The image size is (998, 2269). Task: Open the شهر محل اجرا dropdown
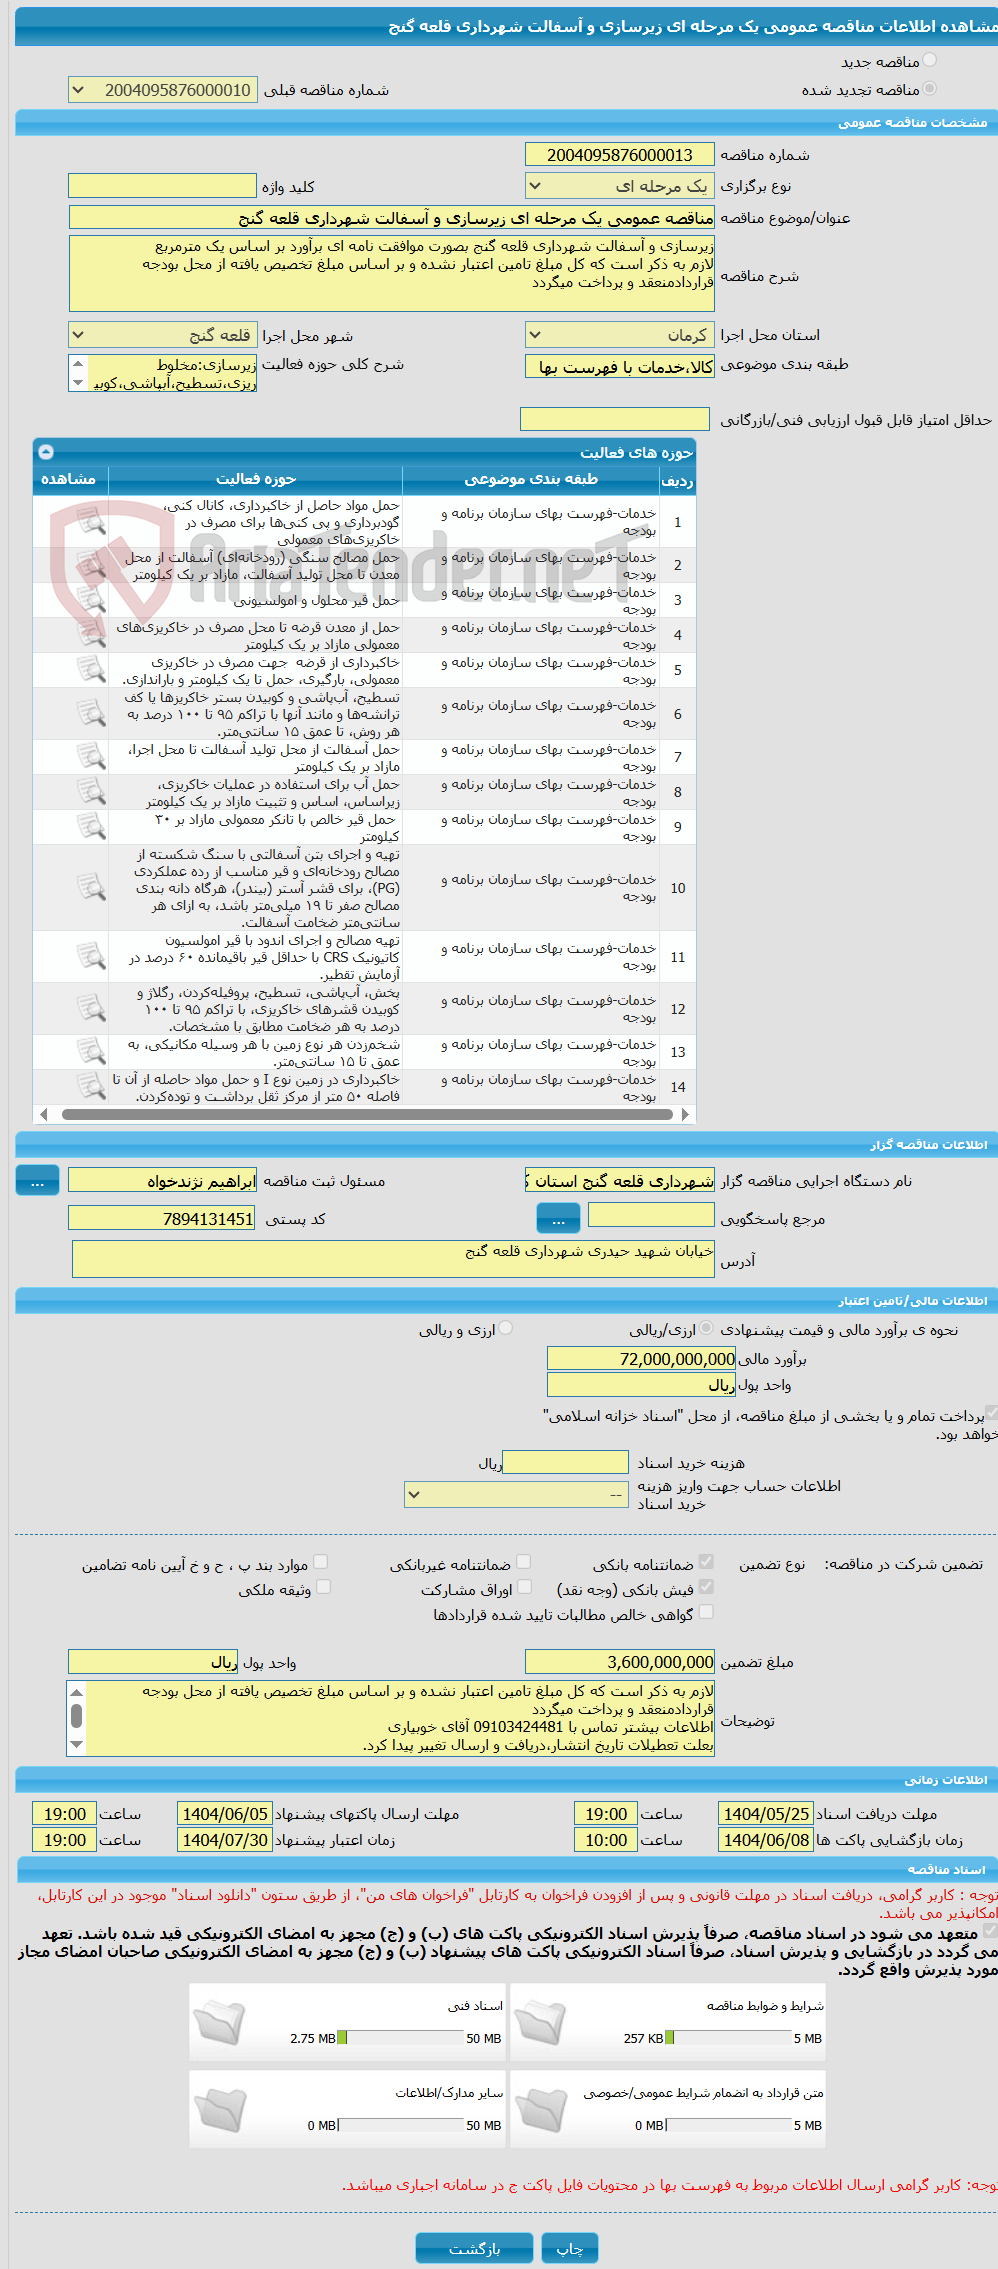click(163, 335)
